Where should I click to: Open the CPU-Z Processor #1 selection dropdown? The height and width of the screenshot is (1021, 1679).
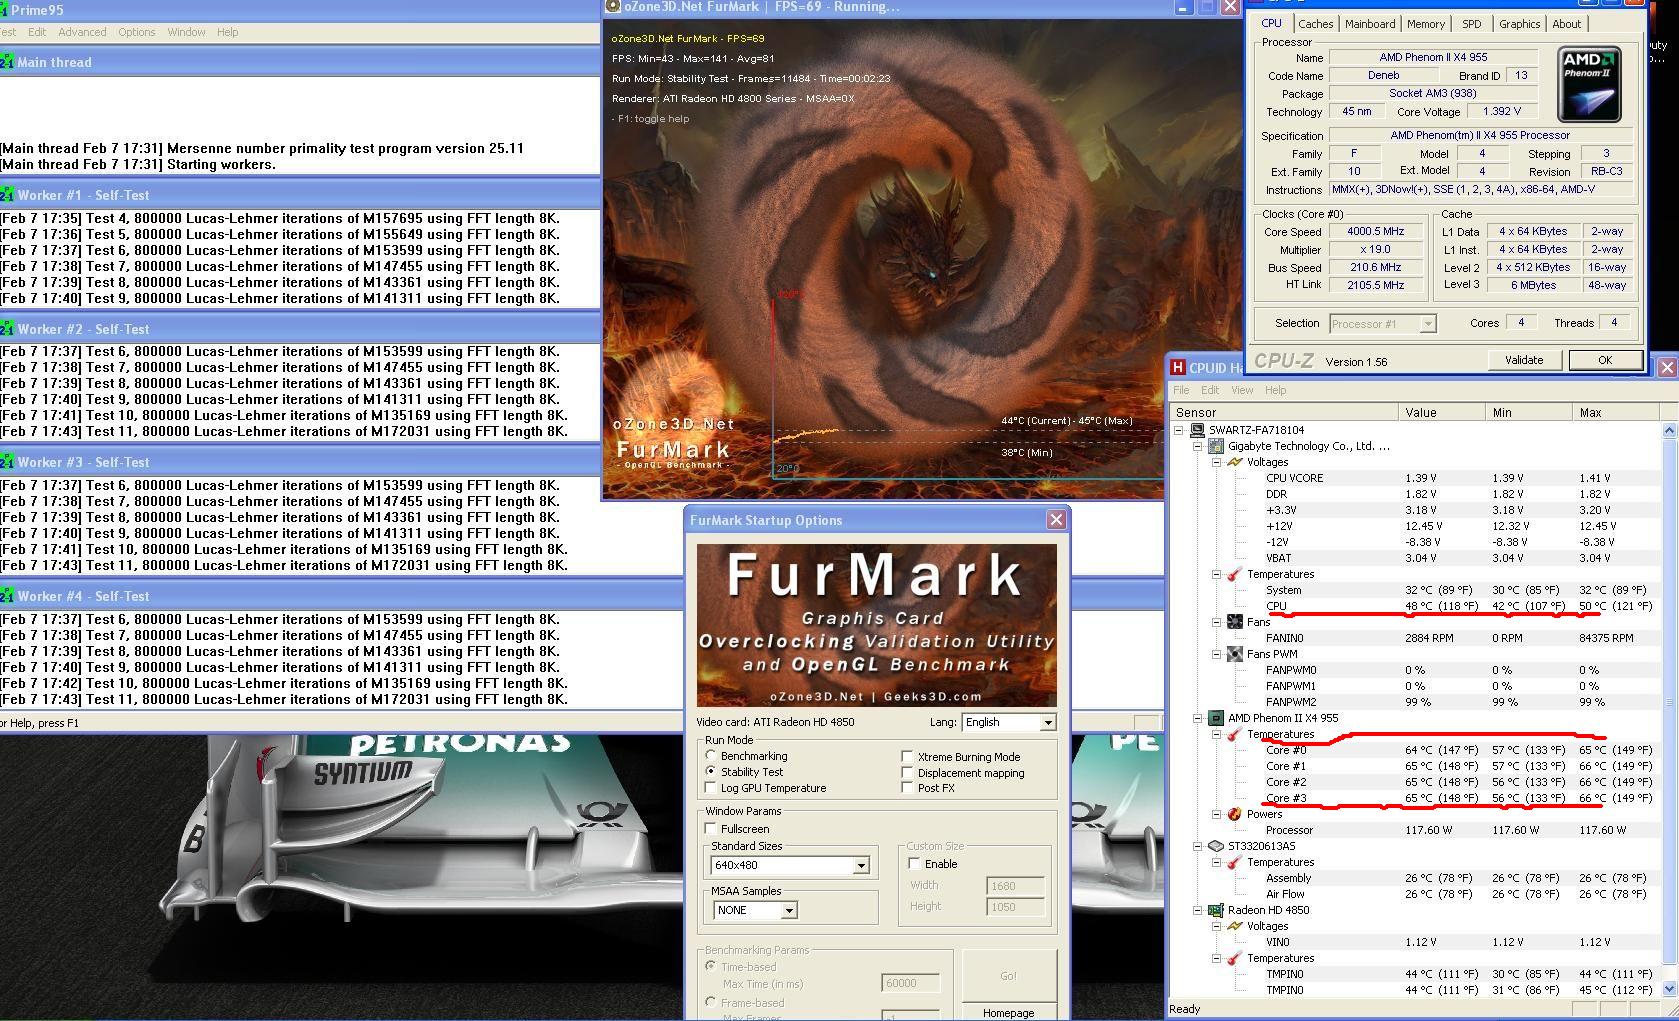(x=1428, y=323)
